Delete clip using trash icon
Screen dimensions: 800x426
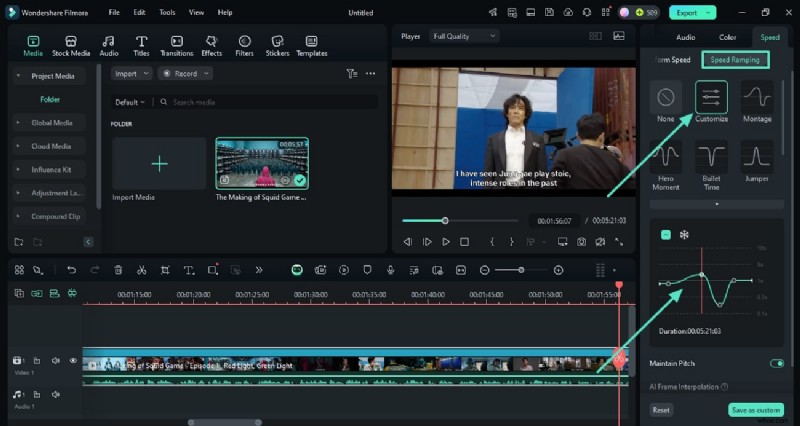(118, 270)
